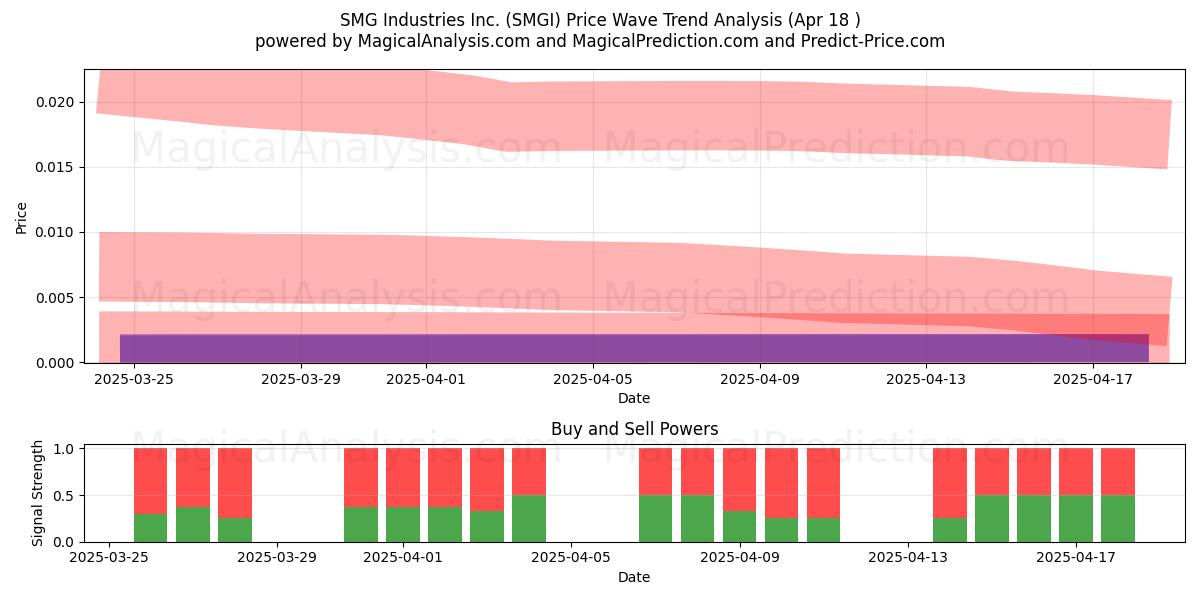Click the 0.015 price axis tick label
The width and height of the screenshot is (1200, 600).
click(55, 167)
